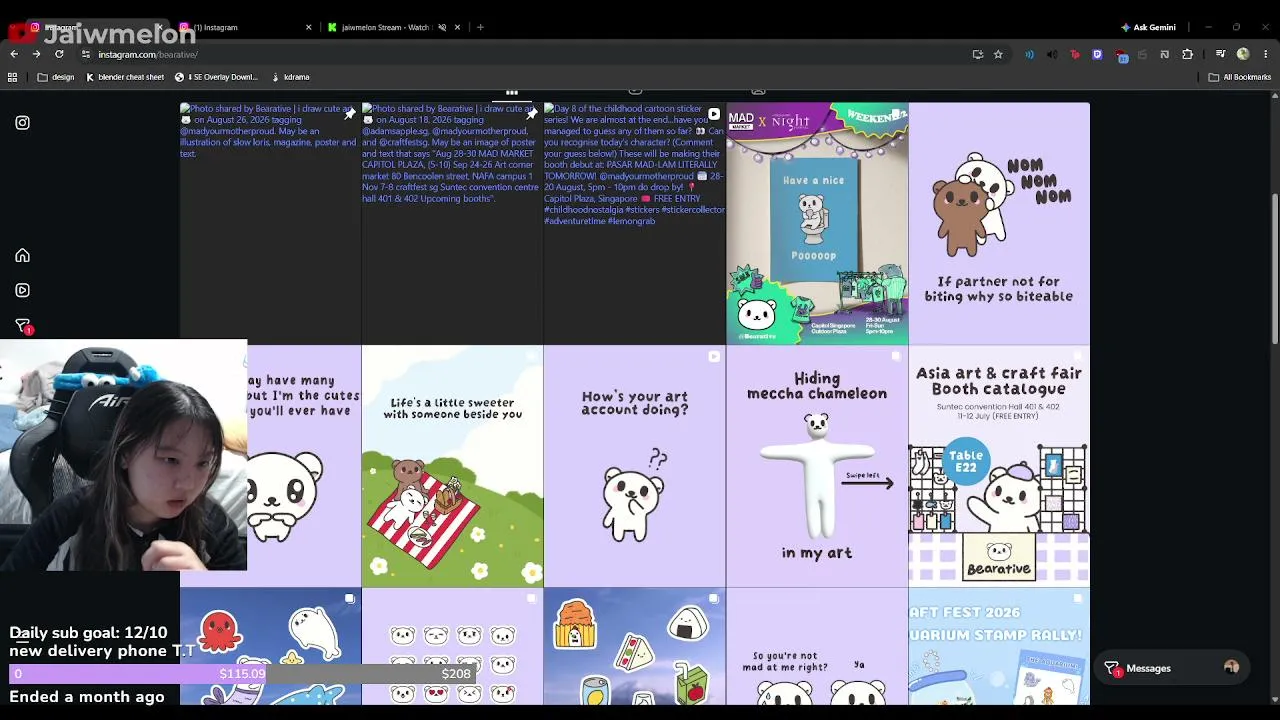Open the All Bookmarks folder
Viewport: 1280px width, 720px height.
[1239, 77]
